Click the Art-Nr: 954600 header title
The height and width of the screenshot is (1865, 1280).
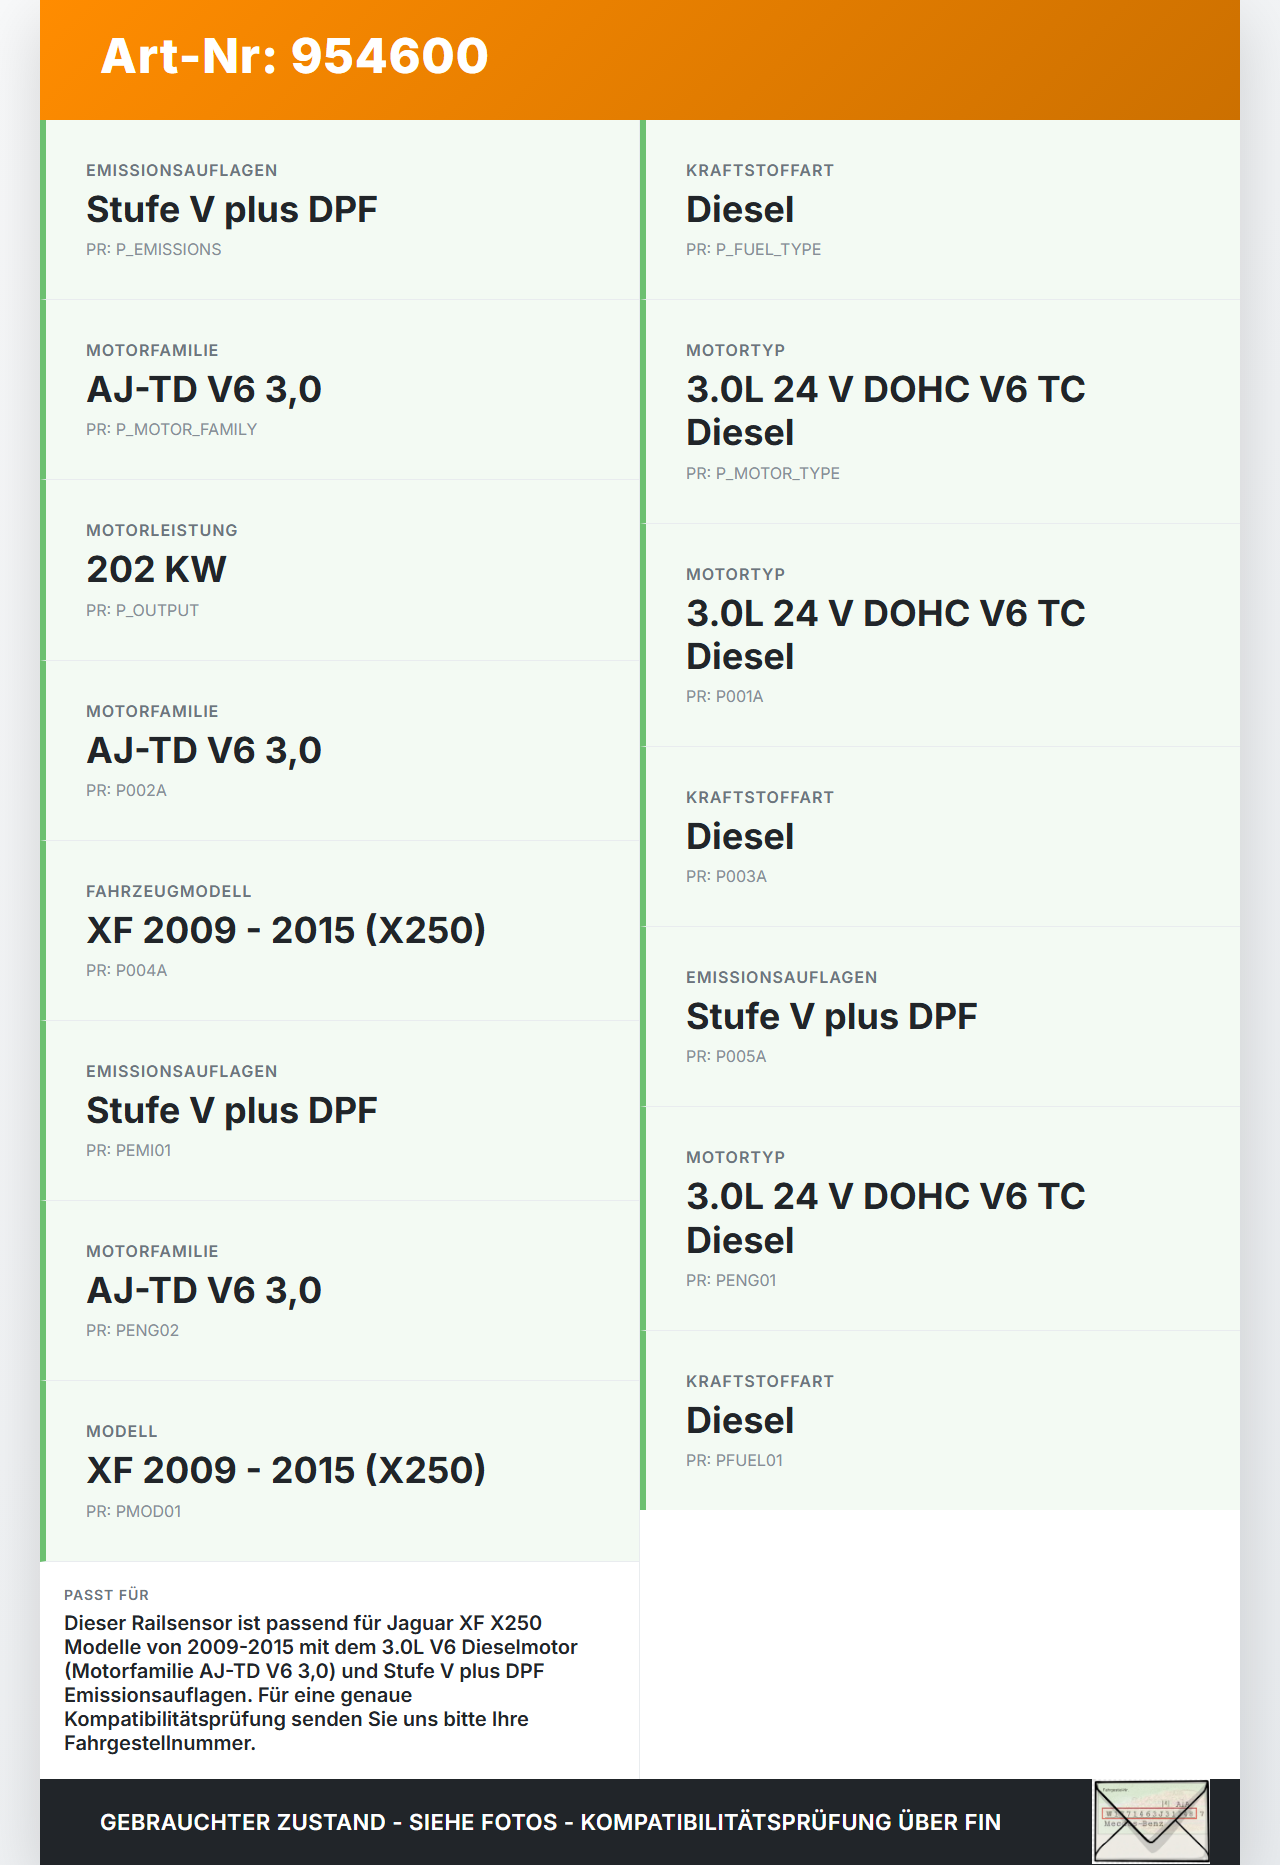[294, 56]
